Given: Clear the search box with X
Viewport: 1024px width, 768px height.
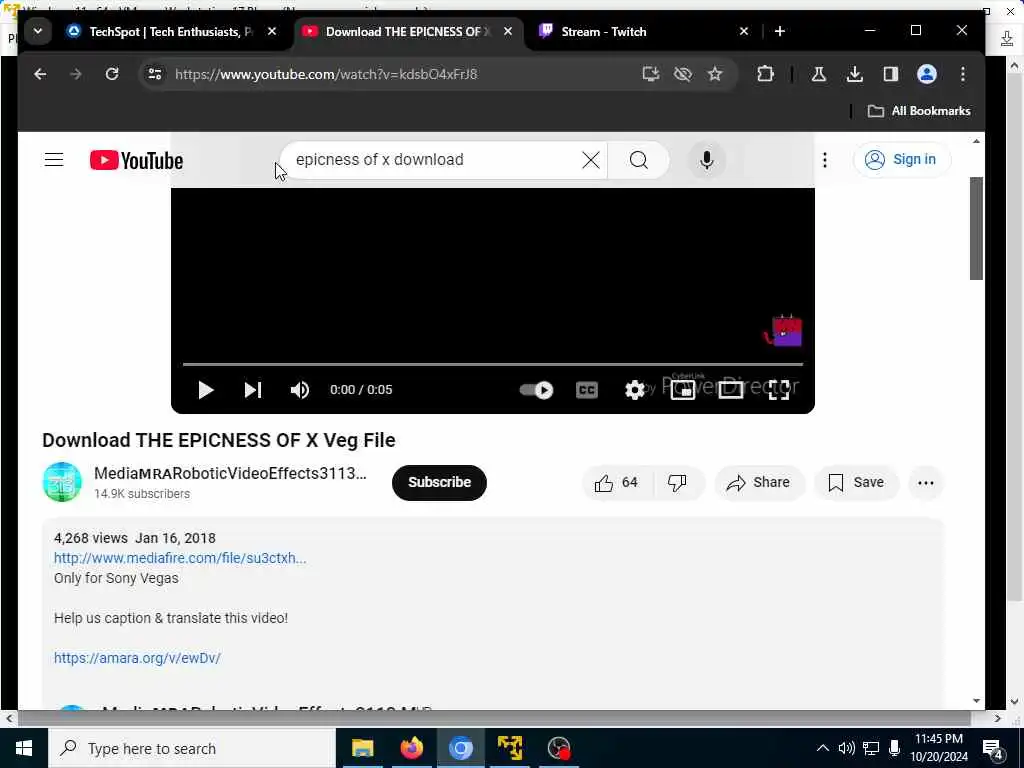Looking at the screenshot, I should [590, 160].
